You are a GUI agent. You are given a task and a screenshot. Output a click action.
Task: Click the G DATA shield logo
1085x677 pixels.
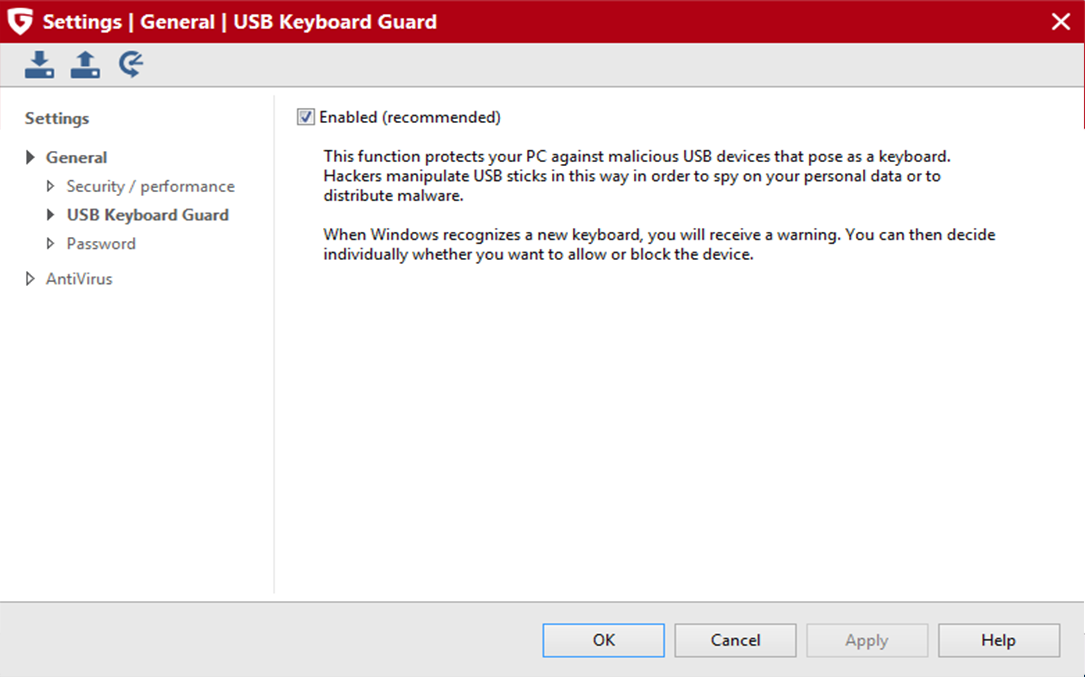(20, 21)
